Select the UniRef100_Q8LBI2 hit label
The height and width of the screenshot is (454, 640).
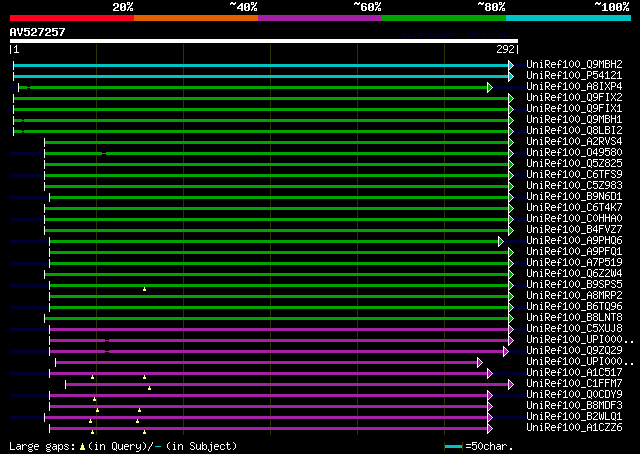[574, 131]
